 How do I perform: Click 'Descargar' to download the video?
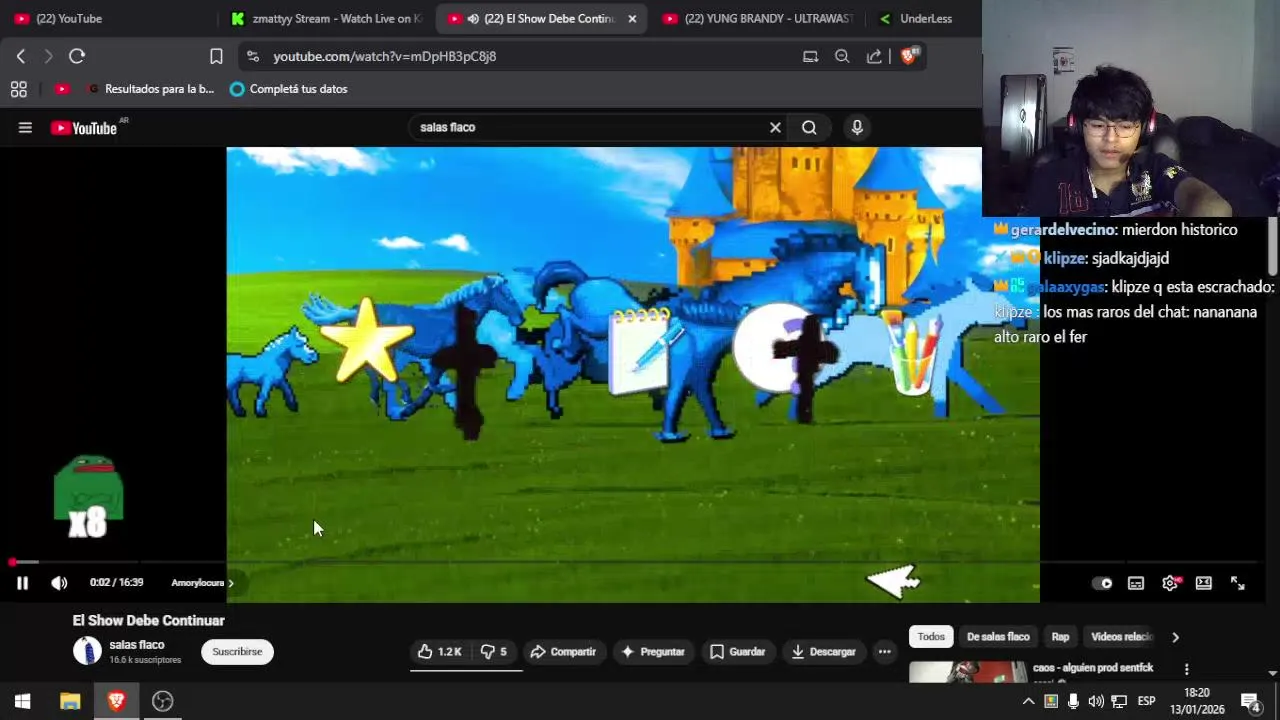823,652
